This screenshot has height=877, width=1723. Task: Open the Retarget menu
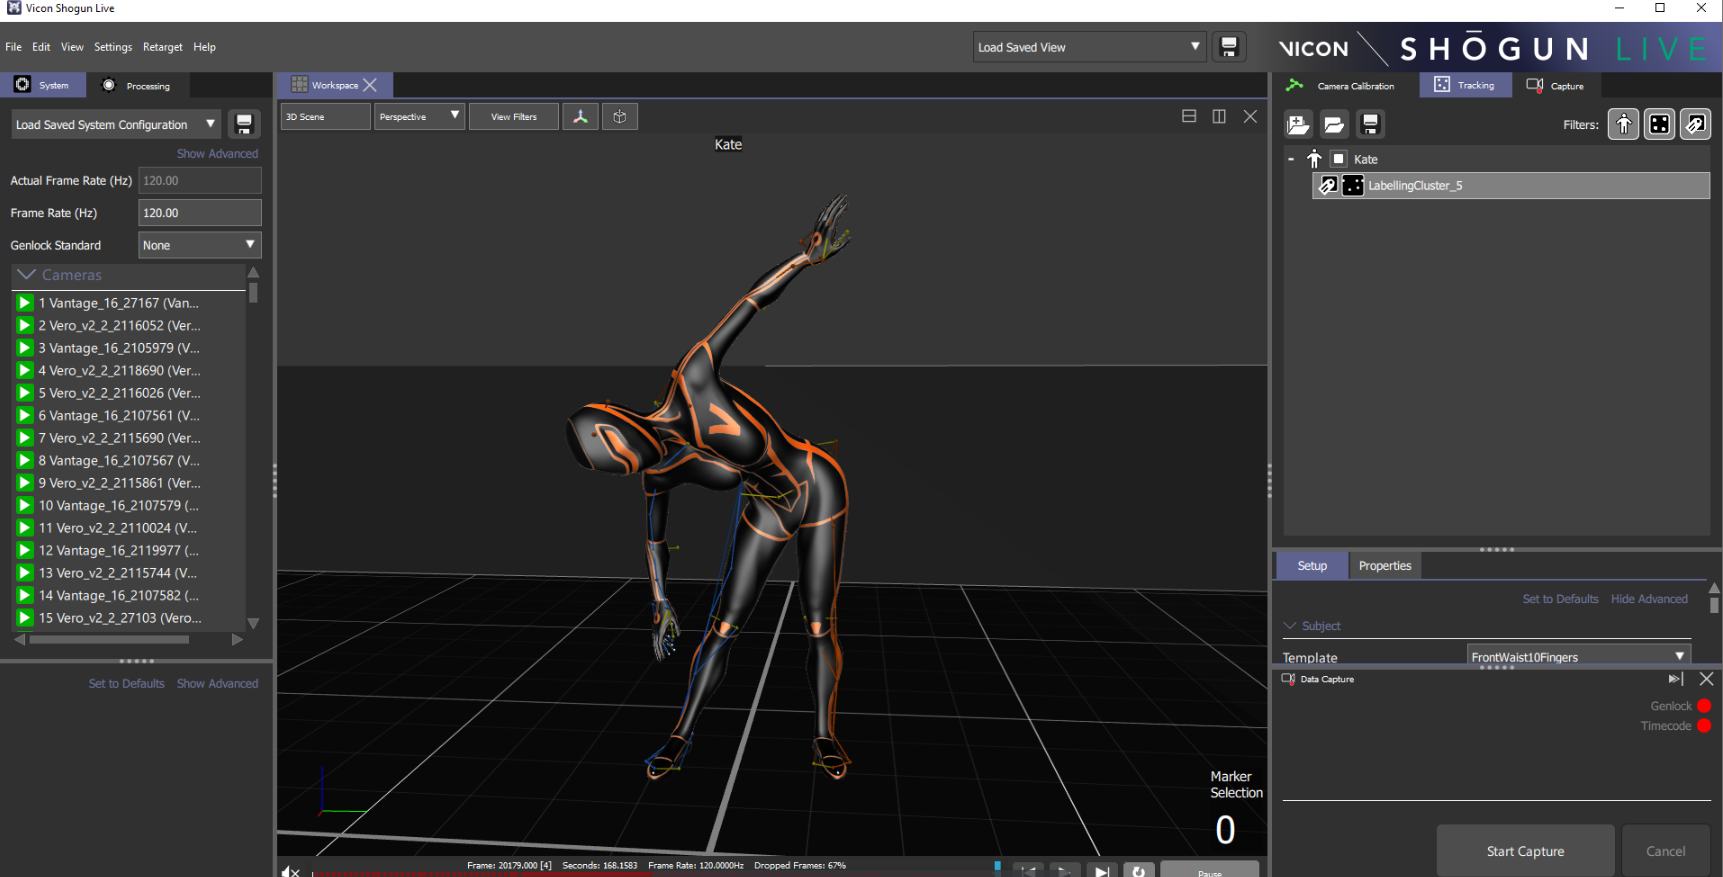point(162,47)
